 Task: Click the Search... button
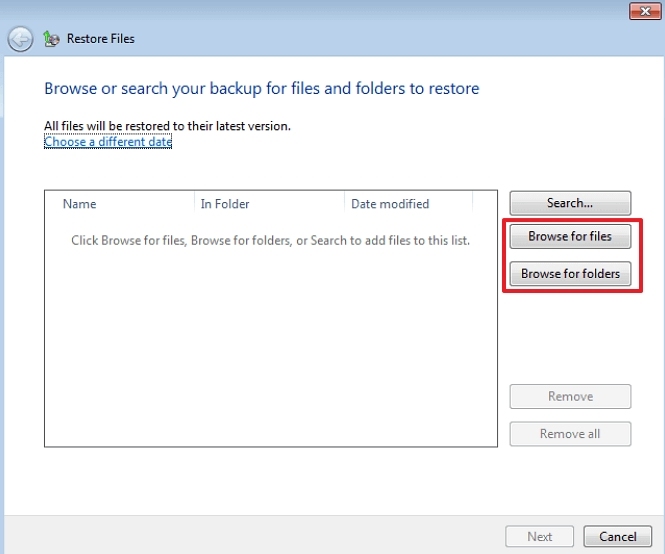570,203
